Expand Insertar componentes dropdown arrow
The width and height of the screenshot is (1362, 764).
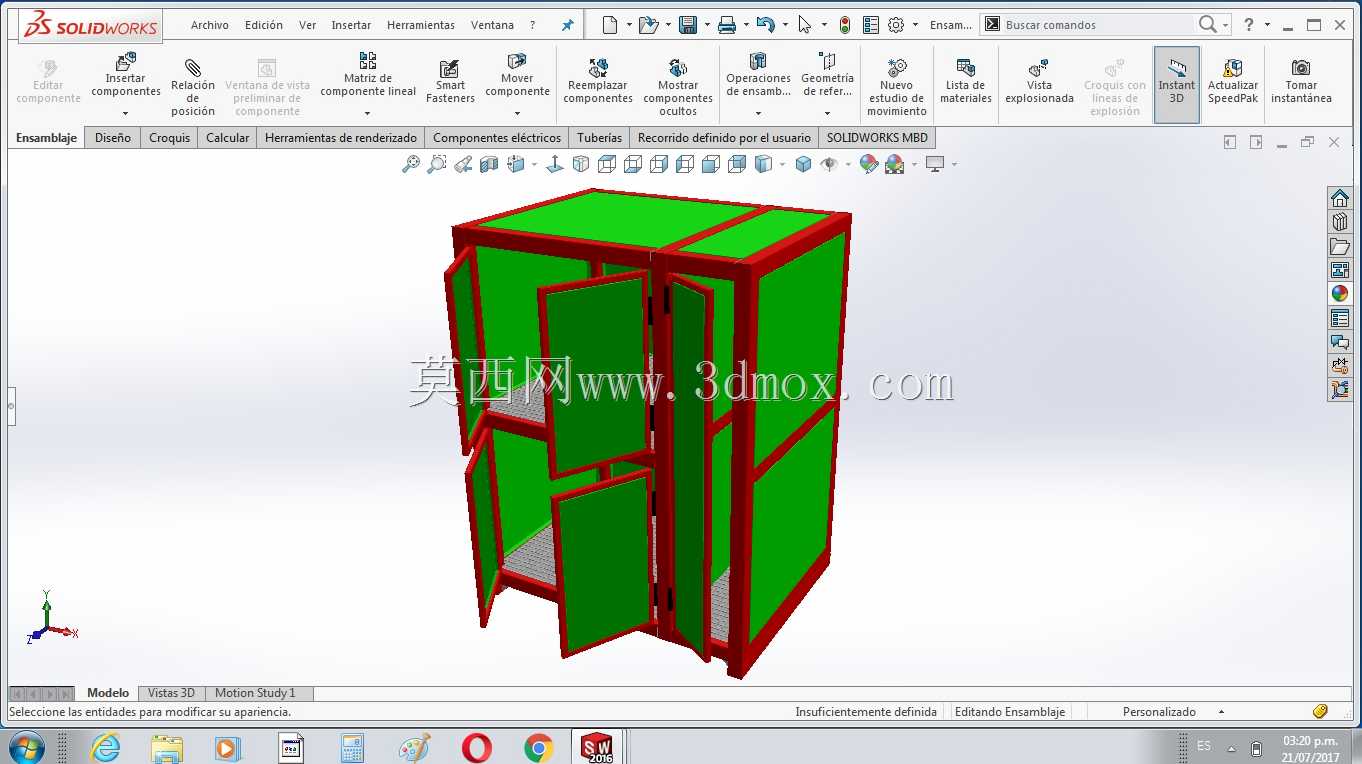pyautogui.click(x=125, y=113)
